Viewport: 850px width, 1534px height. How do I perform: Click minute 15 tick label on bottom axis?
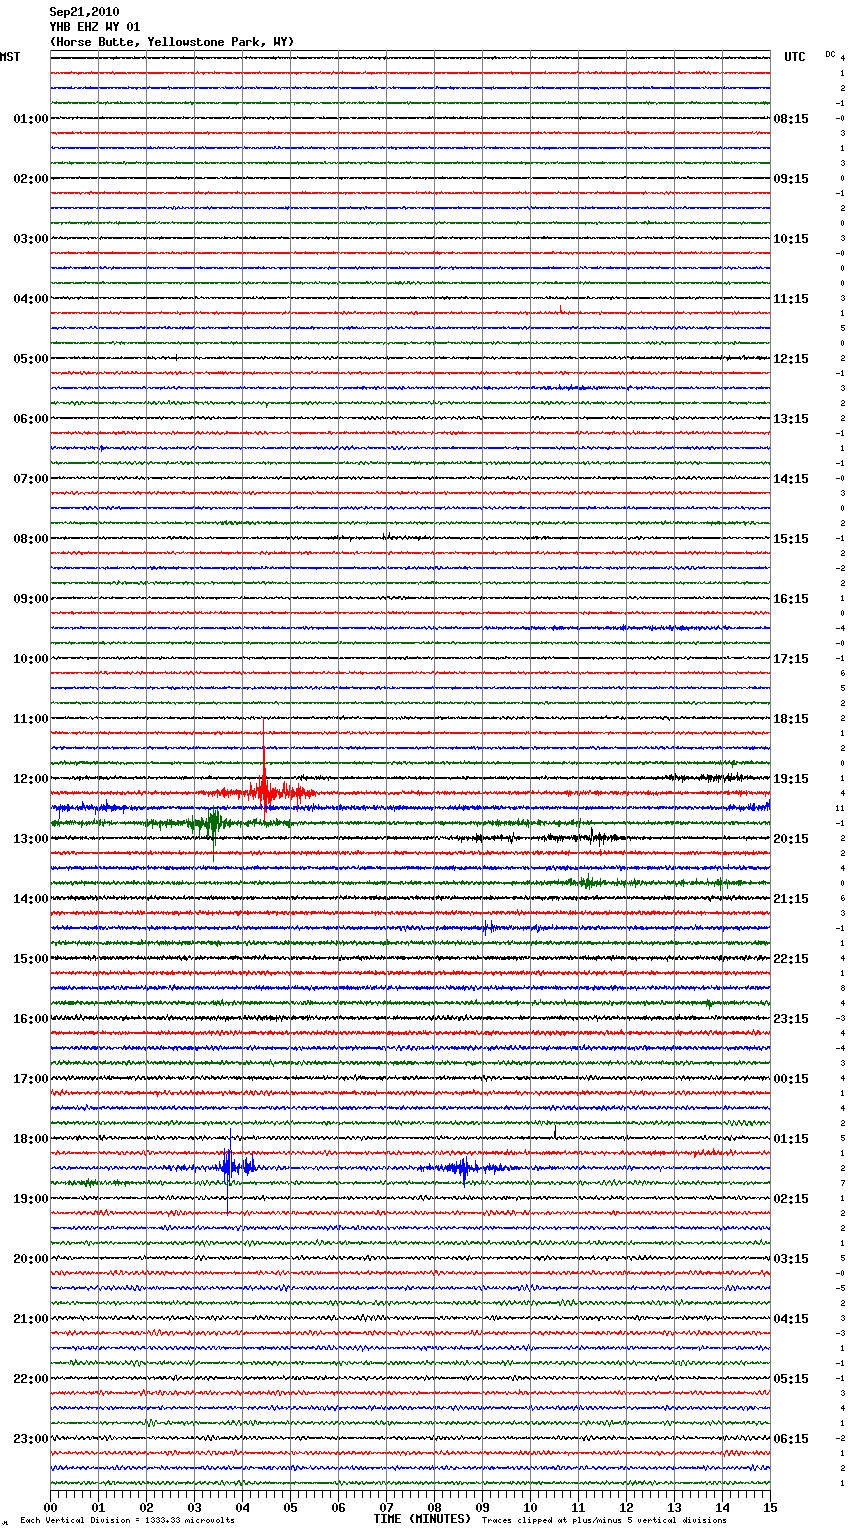[770, 1507]
